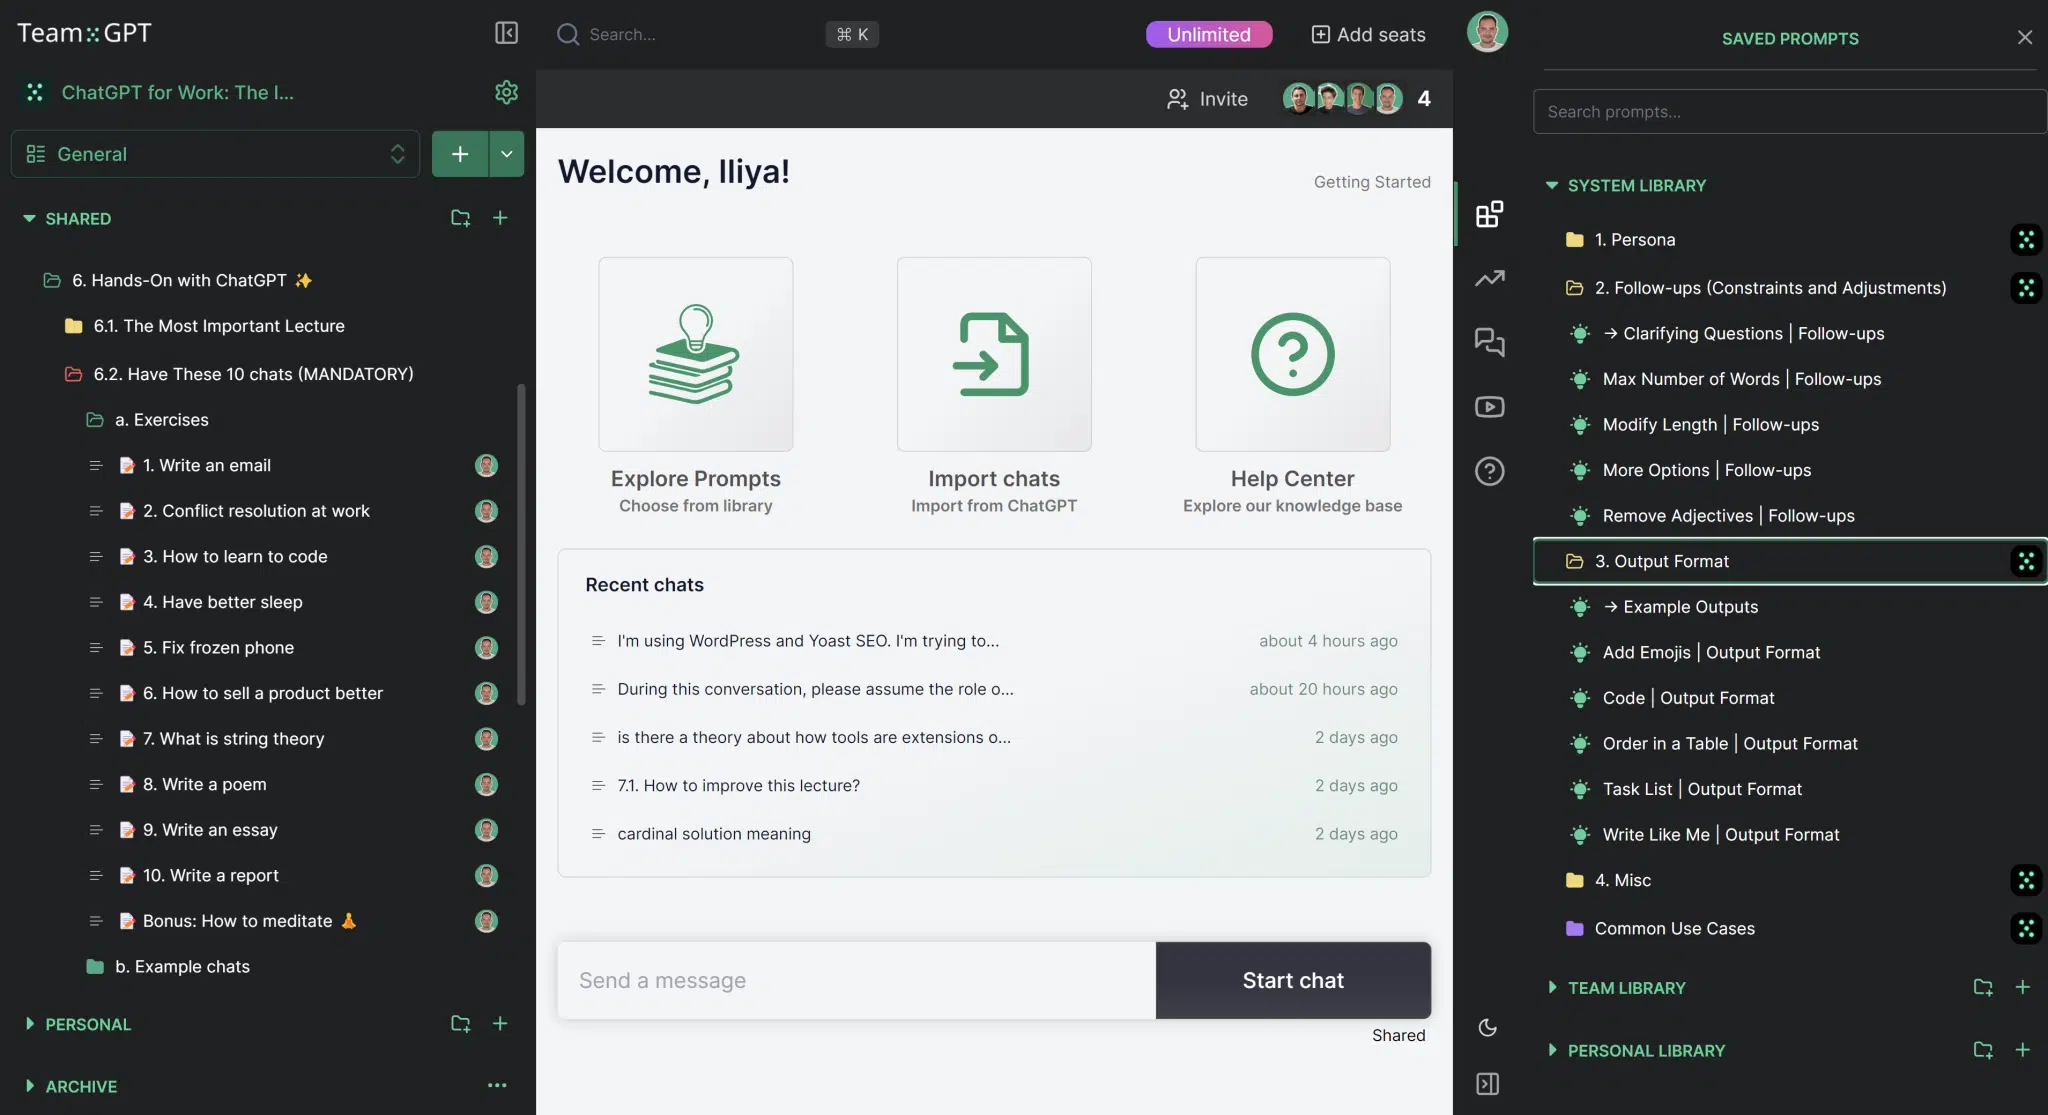The height and width of the screenshot is (1115, 2048).
Task: Click the Start chat button
Action: [x=1292, y=981]
